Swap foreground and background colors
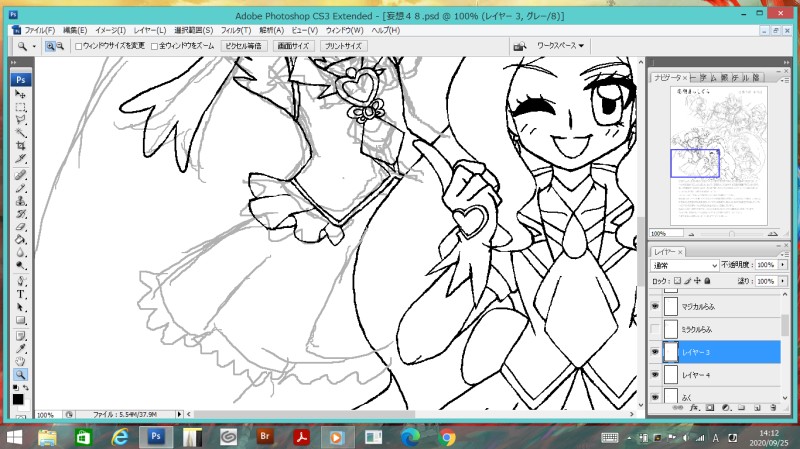 click(x=26, y=388)
